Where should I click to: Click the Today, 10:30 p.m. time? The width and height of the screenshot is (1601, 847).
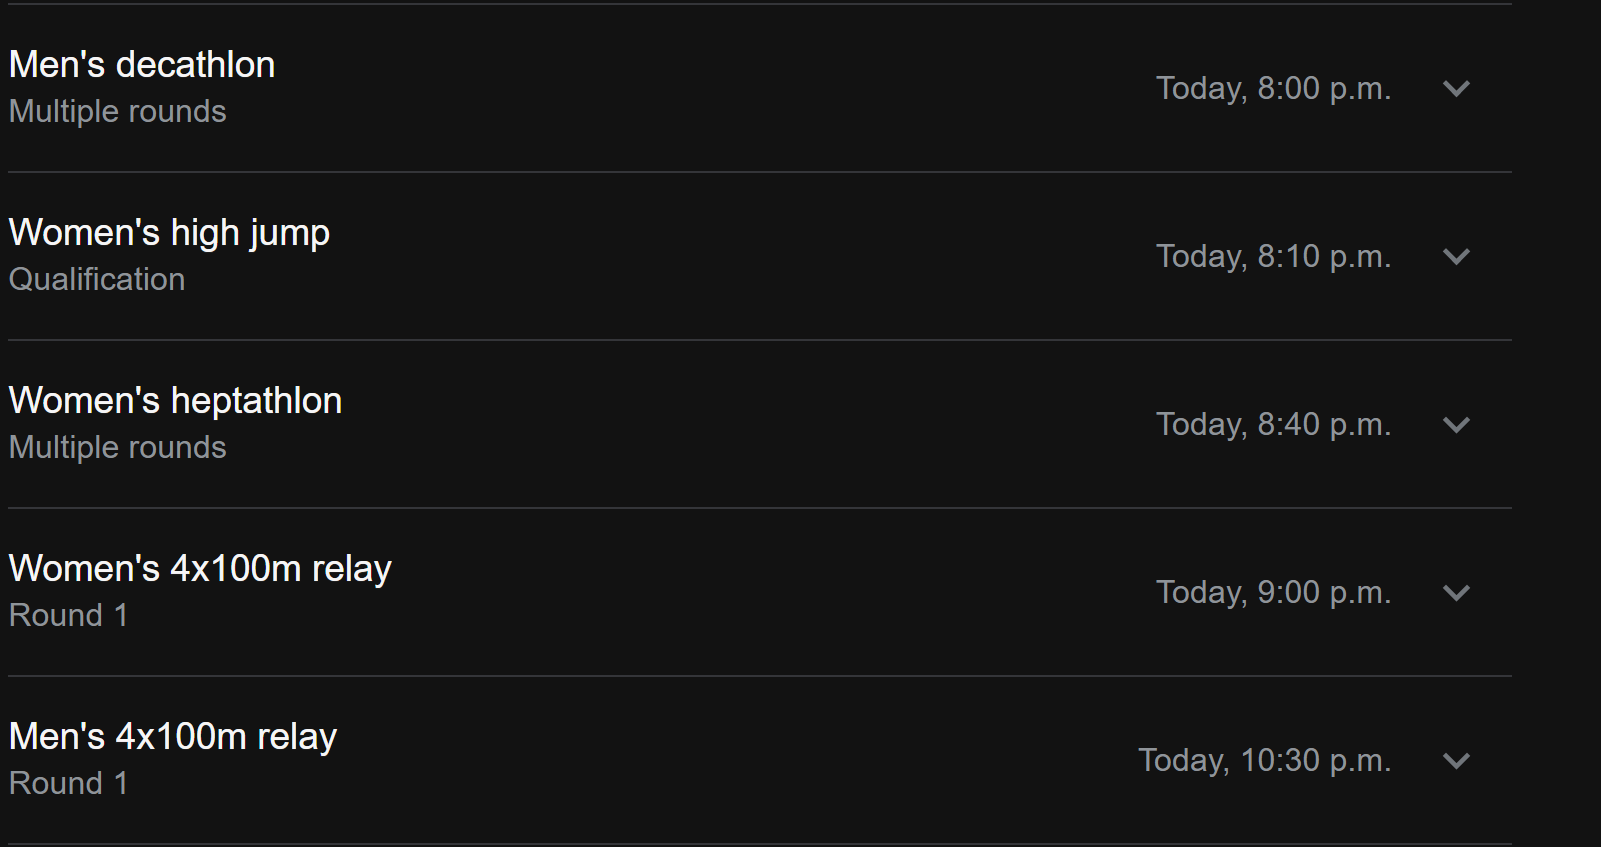[x=1264, y=761]
